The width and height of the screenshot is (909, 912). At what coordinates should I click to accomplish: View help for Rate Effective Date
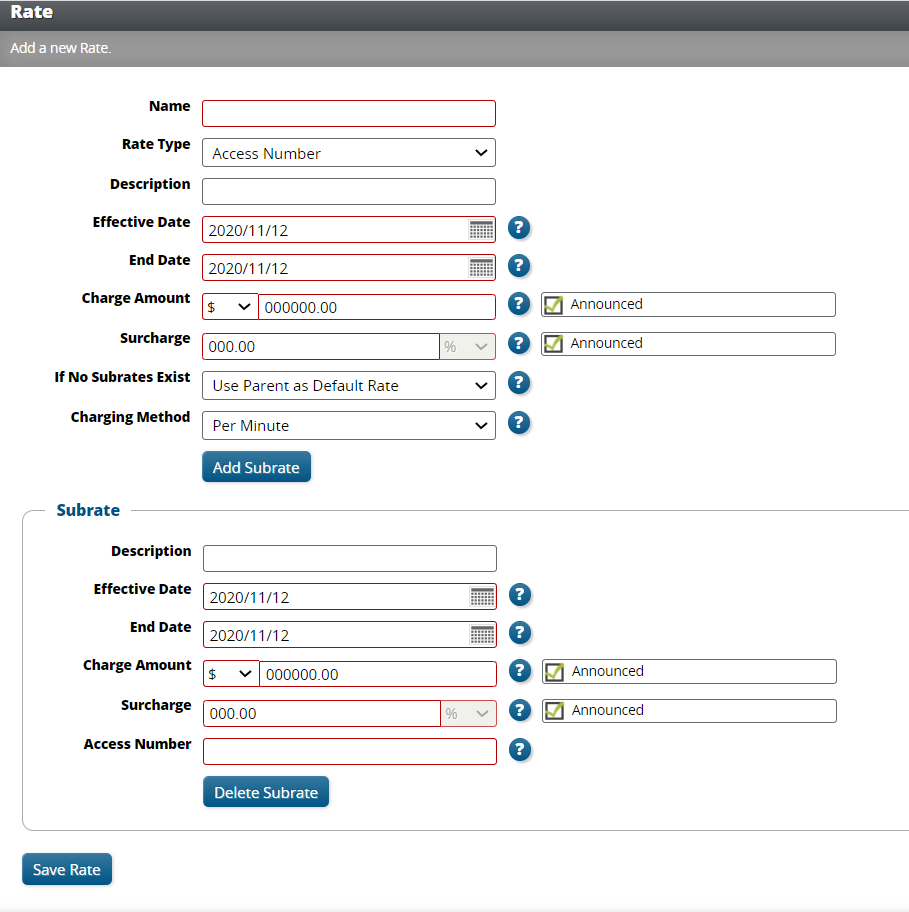click(518, 227)
